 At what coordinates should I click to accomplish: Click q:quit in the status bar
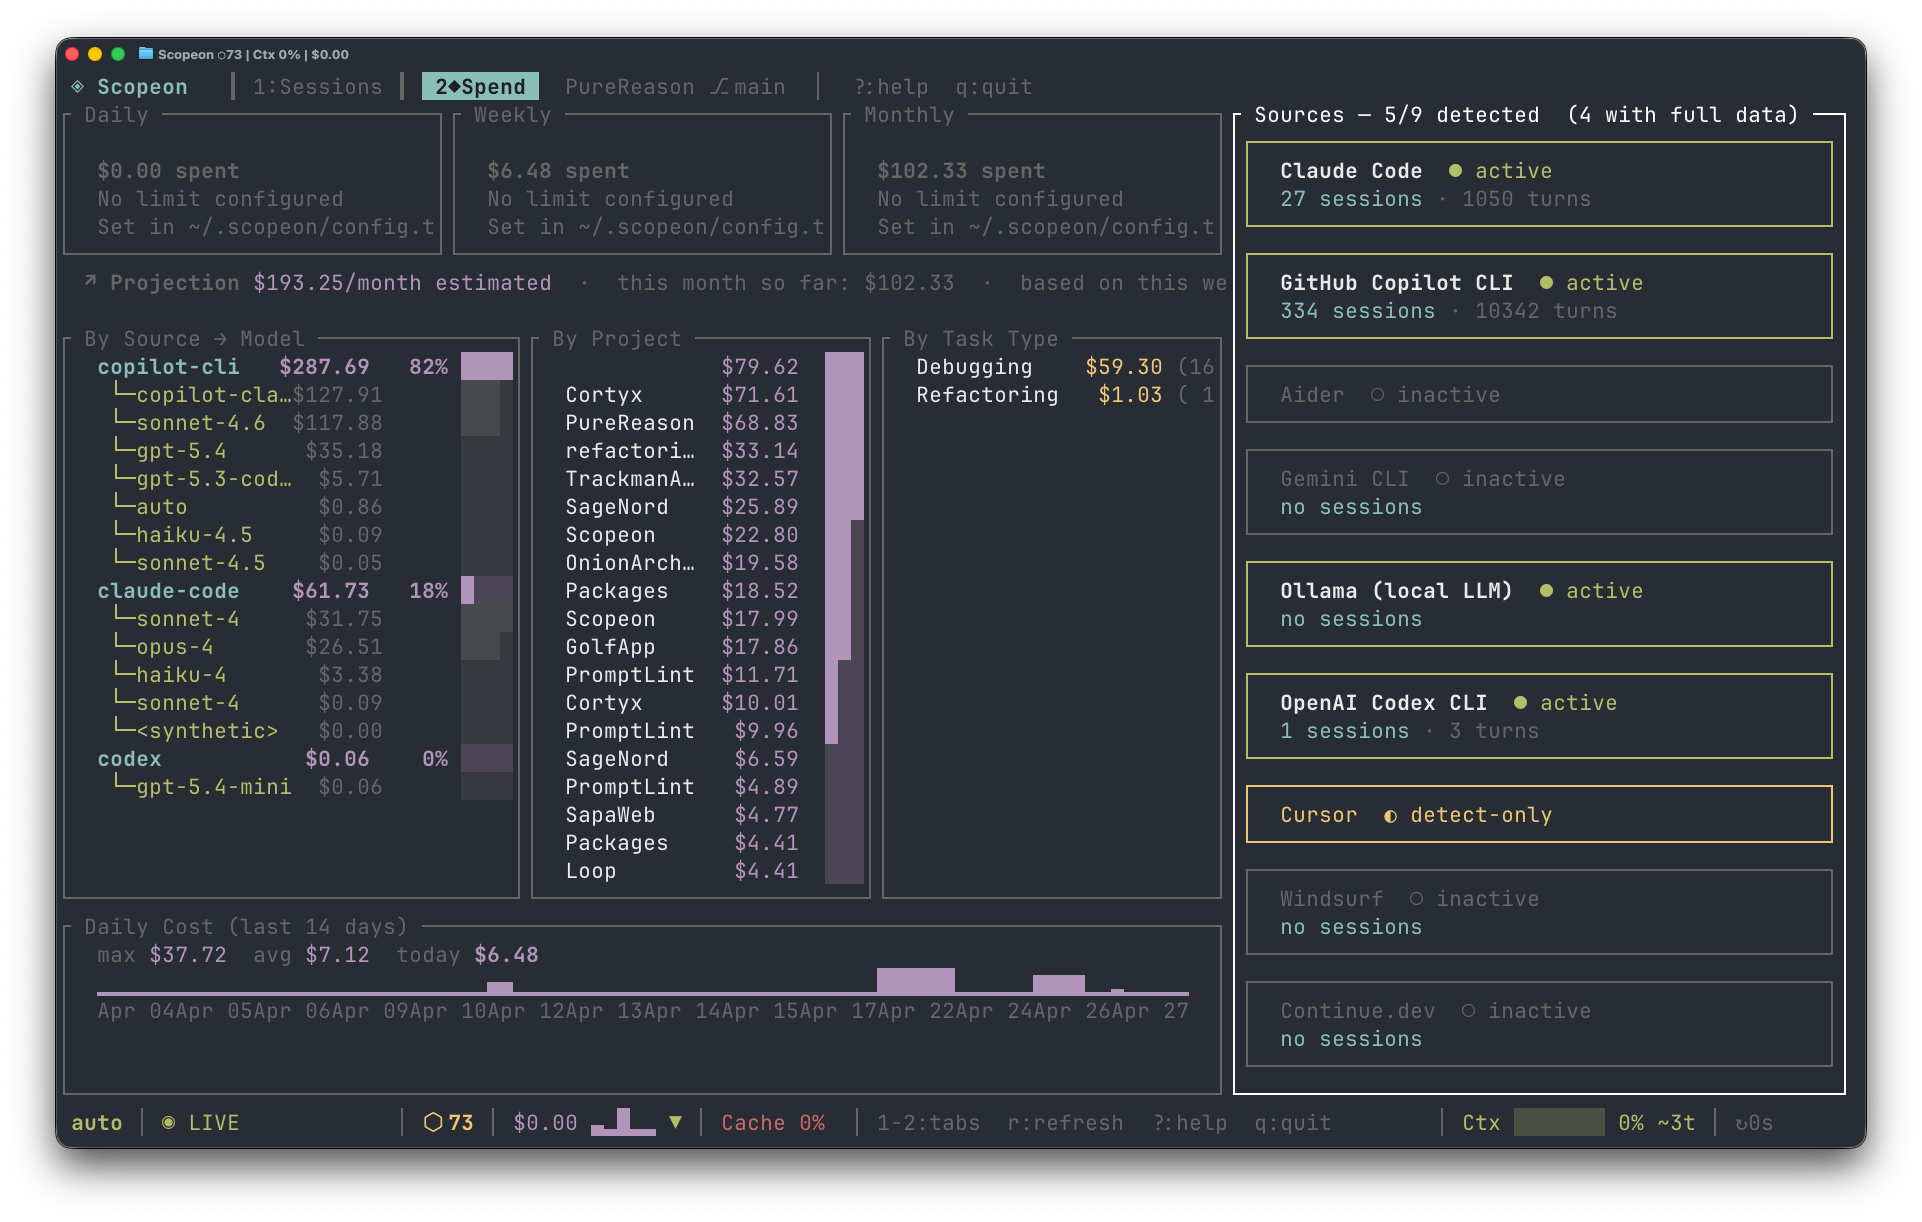[1293, 1123]
